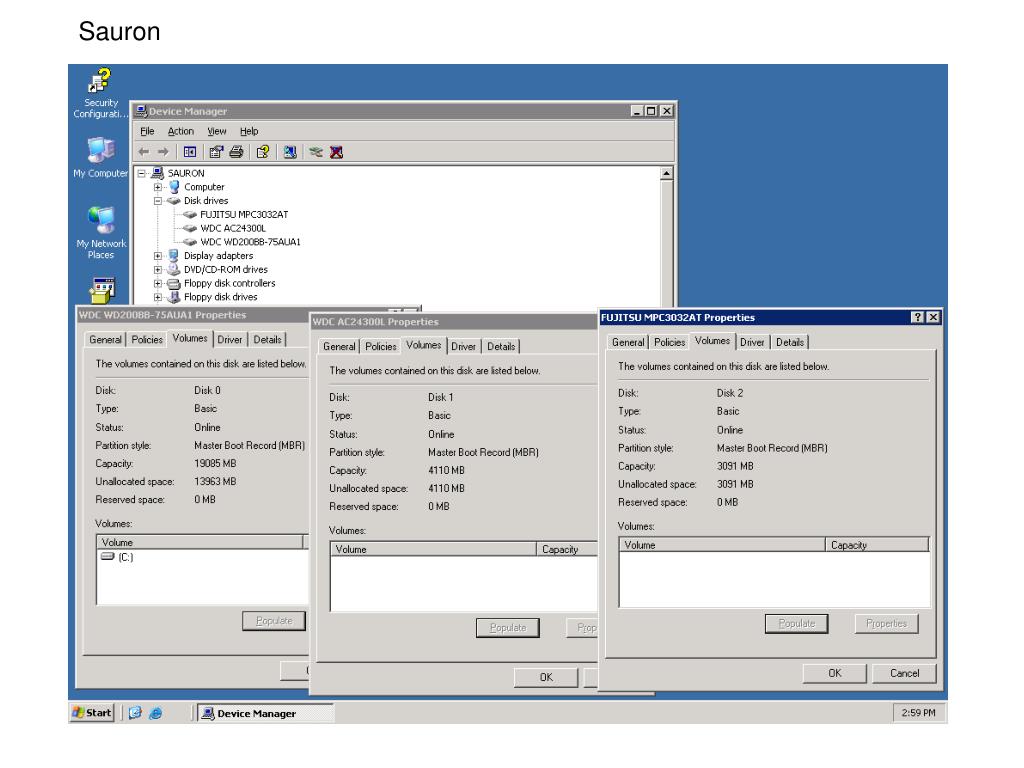1024x768 pixels.
Task: Select the Floppy disk drives category icon
Action: (174, 296)
